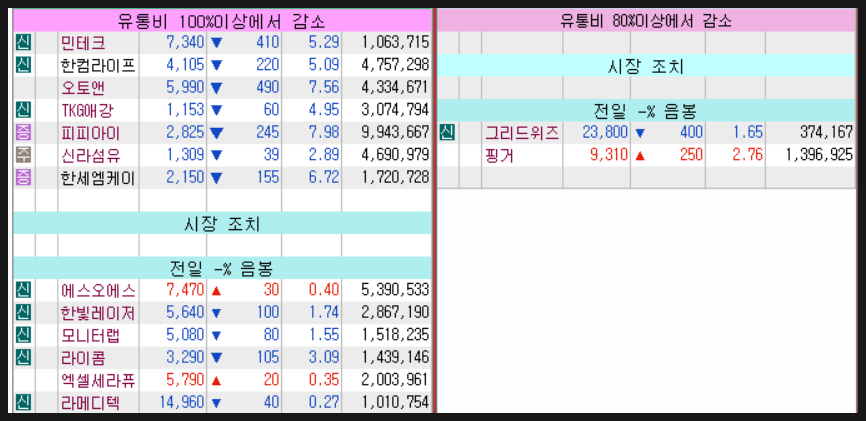The height and width of the screenshot is (421, 866).
Task: Click the 유통비 100%이상에서 감소 header
Action: (222, 21)
